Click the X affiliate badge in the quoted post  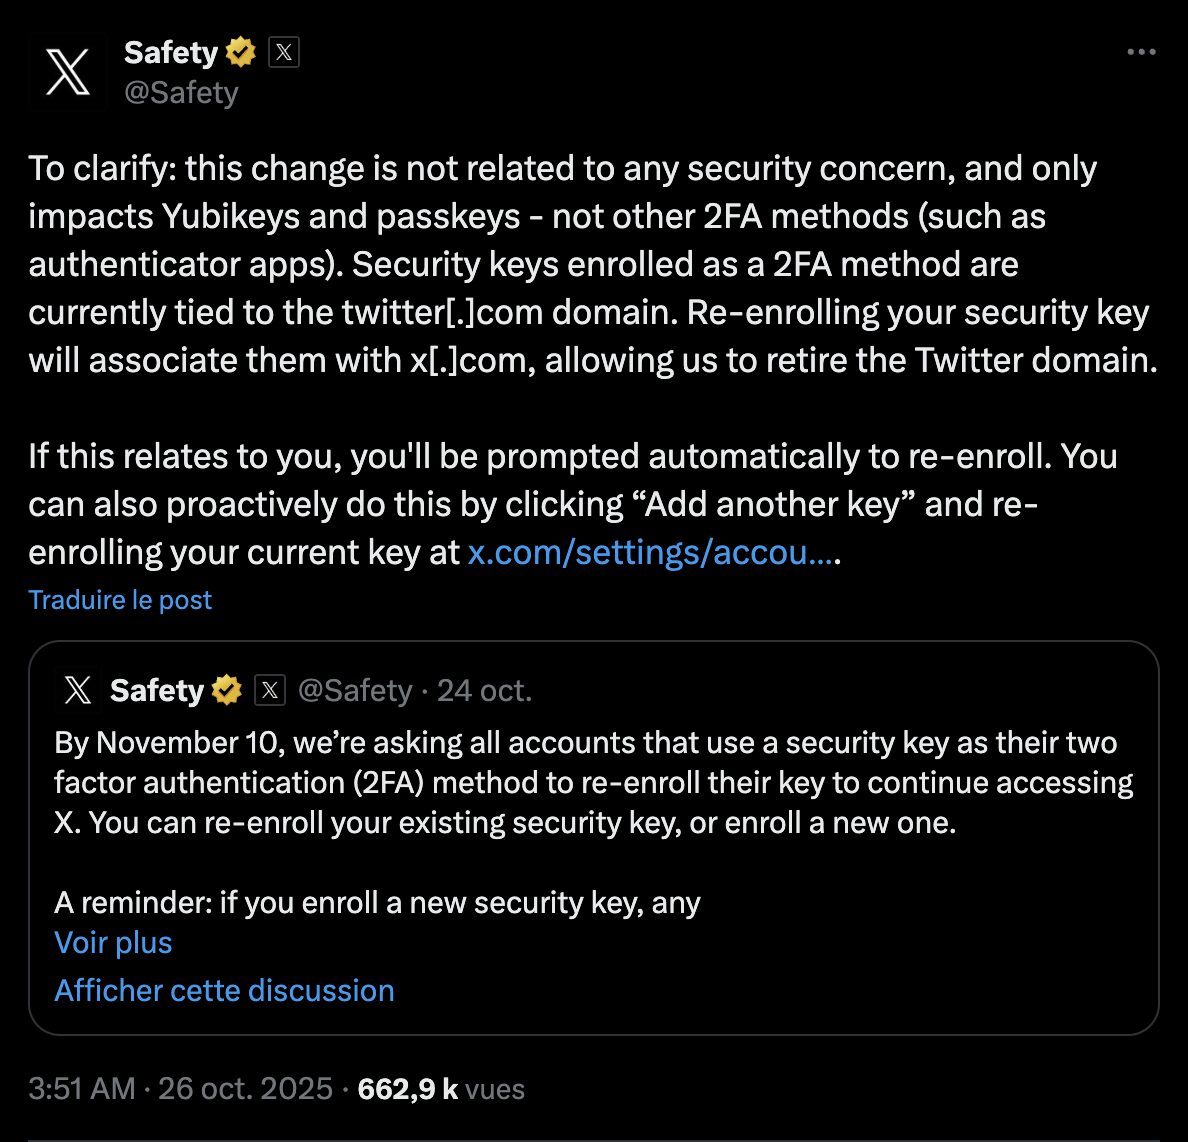270,690
